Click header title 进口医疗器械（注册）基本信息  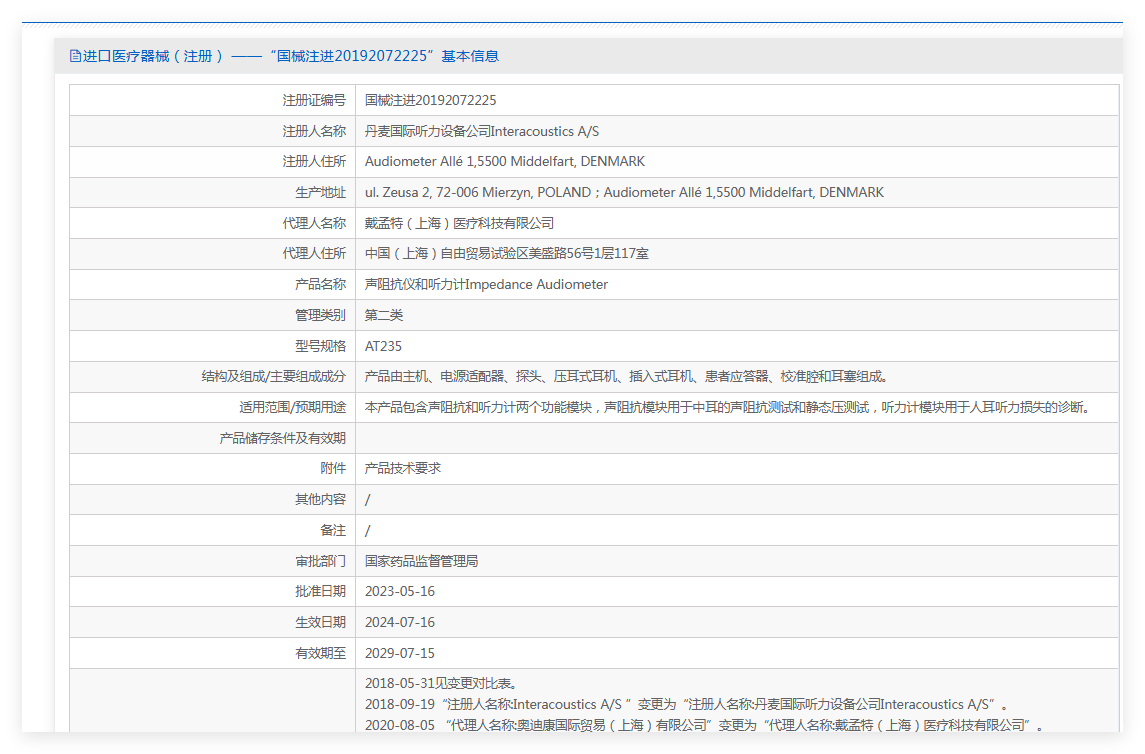tap(291, 56)
